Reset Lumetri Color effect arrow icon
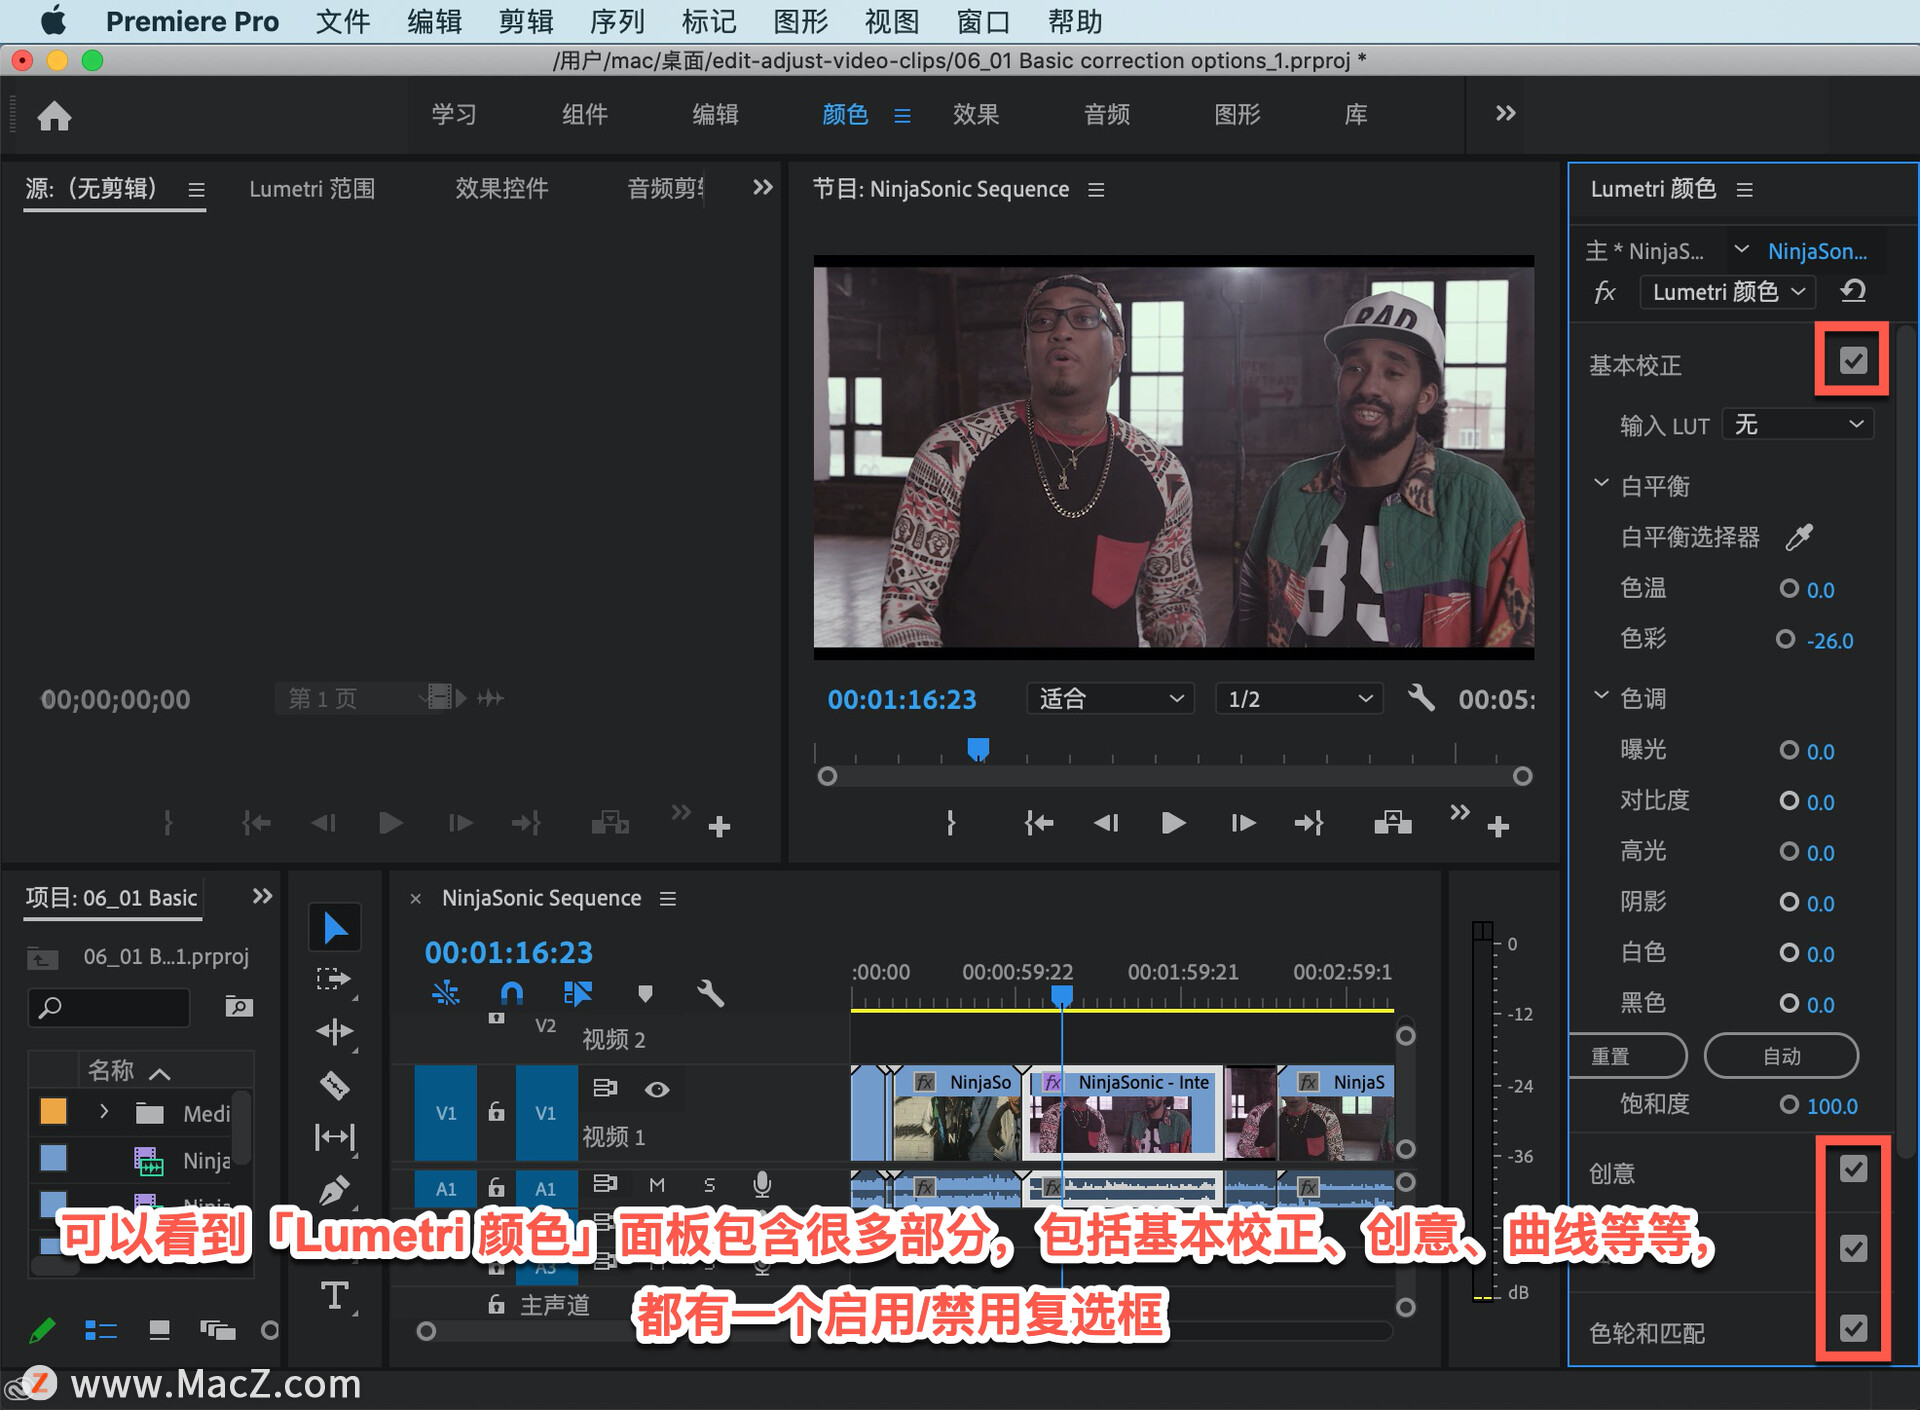The height and width of the screenshot is (1410, 1920). (1853, 291)
